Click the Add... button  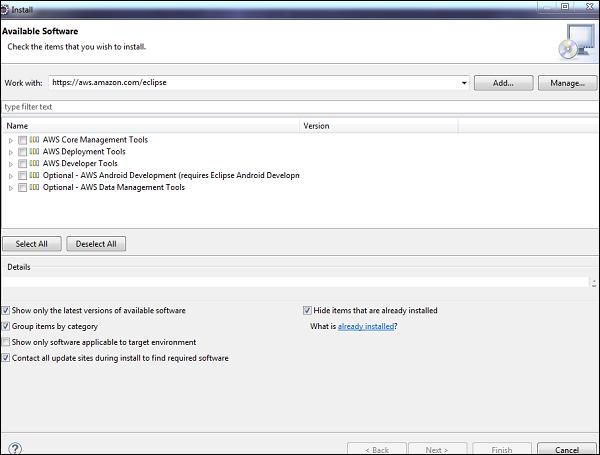[x=503, y=83]
